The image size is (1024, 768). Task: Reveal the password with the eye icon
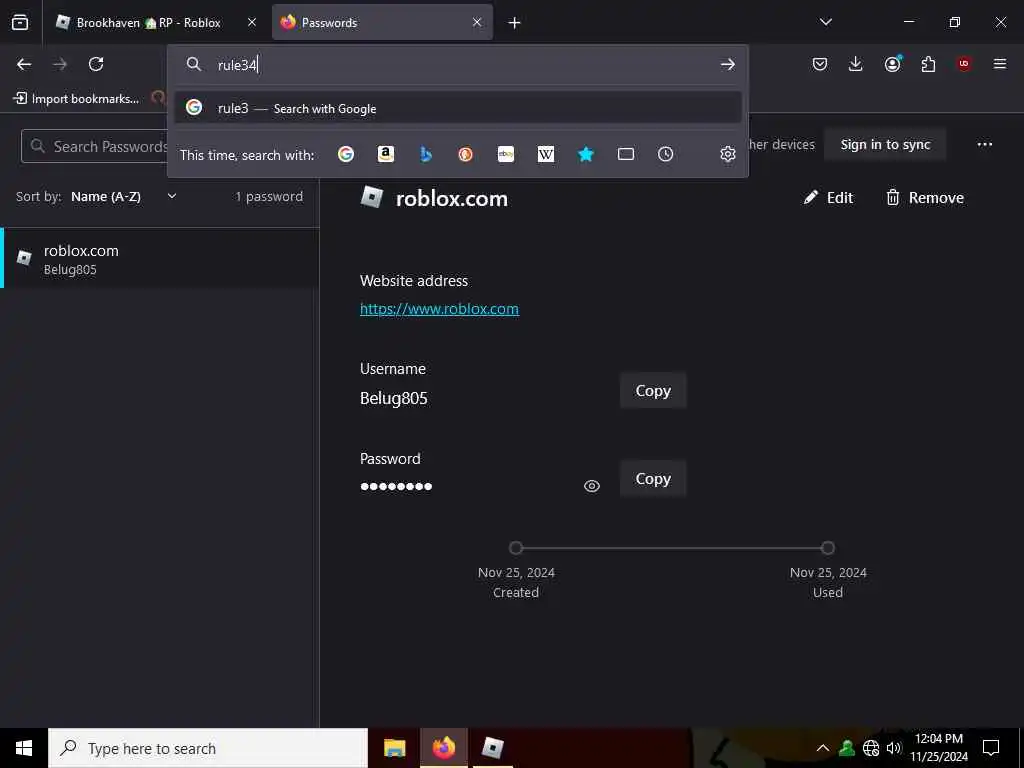click(x=592, y=486)
